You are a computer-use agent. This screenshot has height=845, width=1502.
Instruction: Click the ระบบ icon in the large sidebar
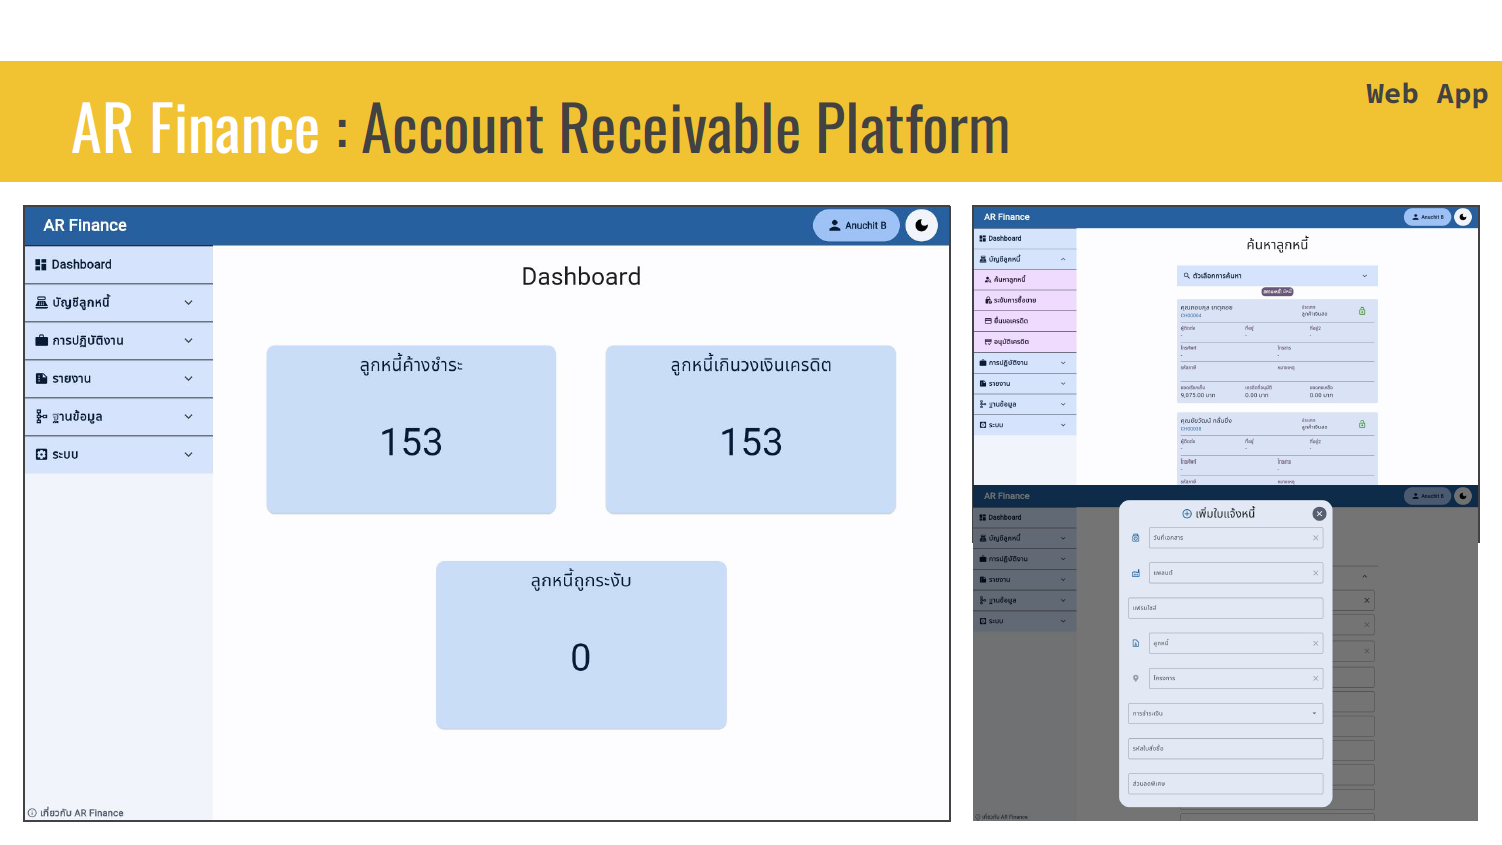coord(41,455)
